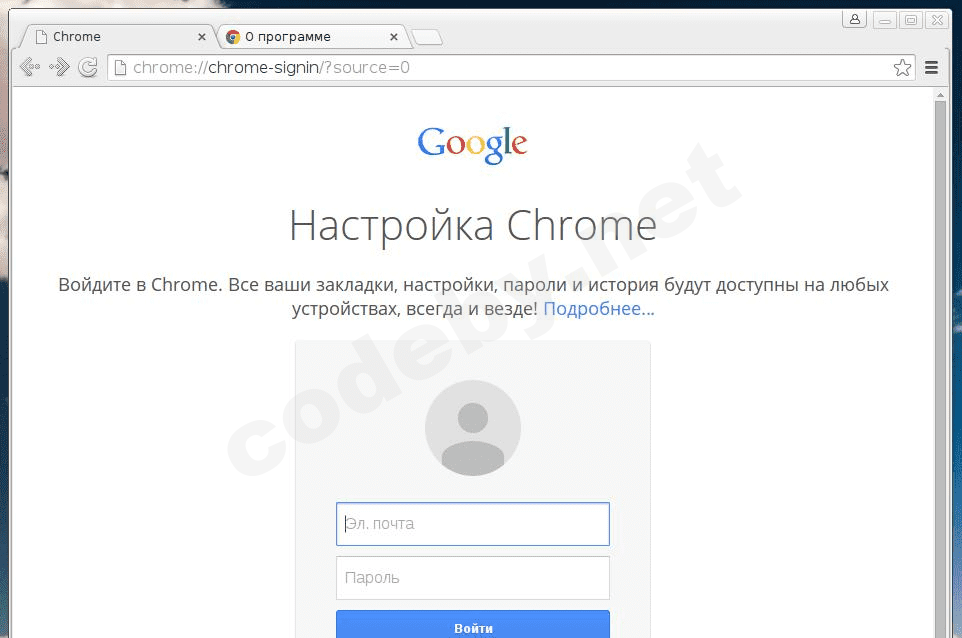Click the scrollbar up arrow
Viewport: 962px width, 638px height.
tap(940, 95)
